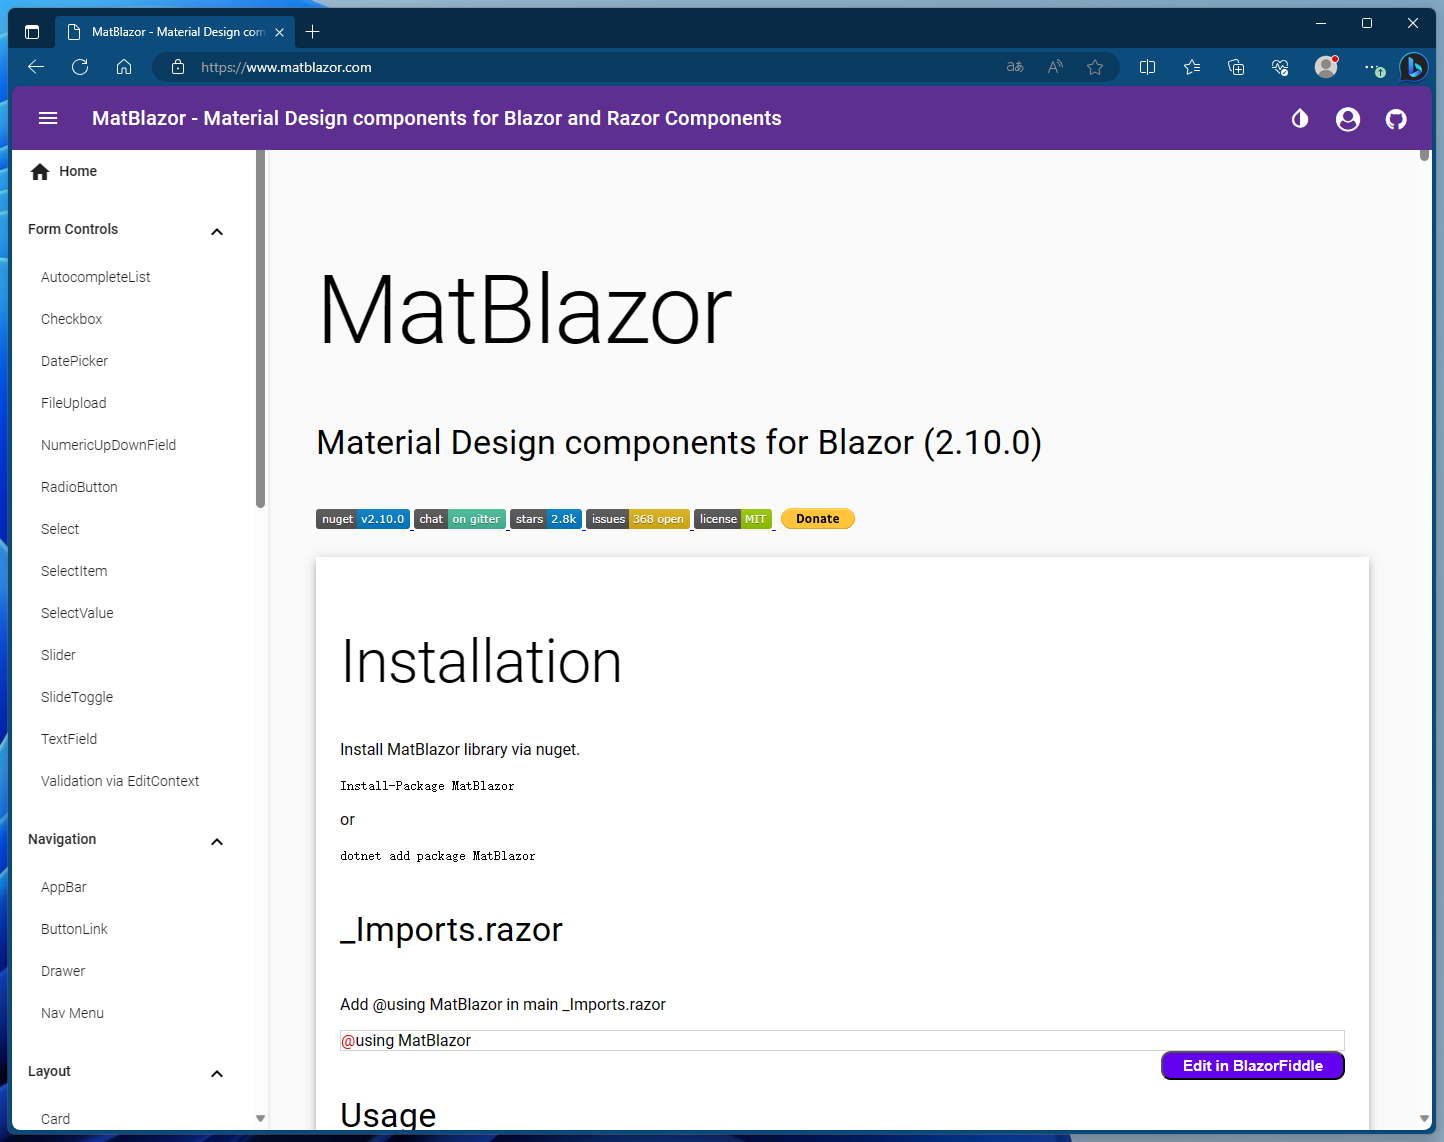Click the Home icon in the sidebar
Image resolution: width=1444 pixels, height=1142 pixels.
(38, 171)
